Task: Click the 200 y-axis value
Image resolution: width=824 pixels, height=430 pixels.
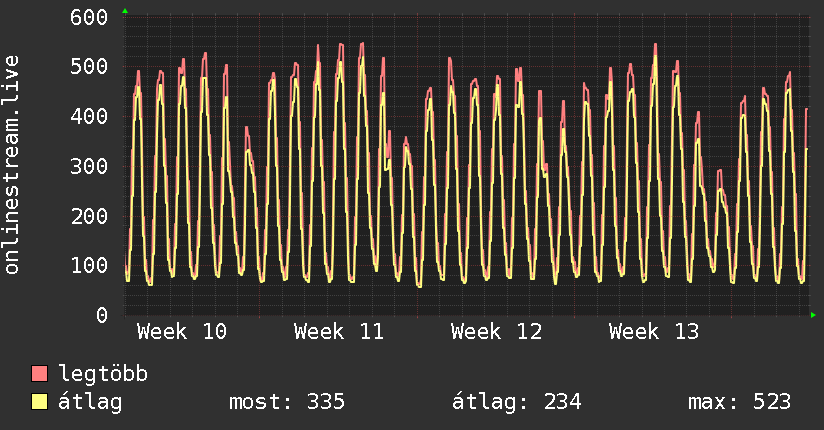Action: (89, 216)
